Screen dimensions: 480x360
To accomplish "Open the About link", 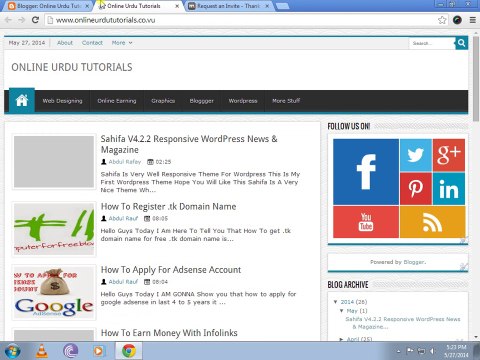I will (65, 43).
